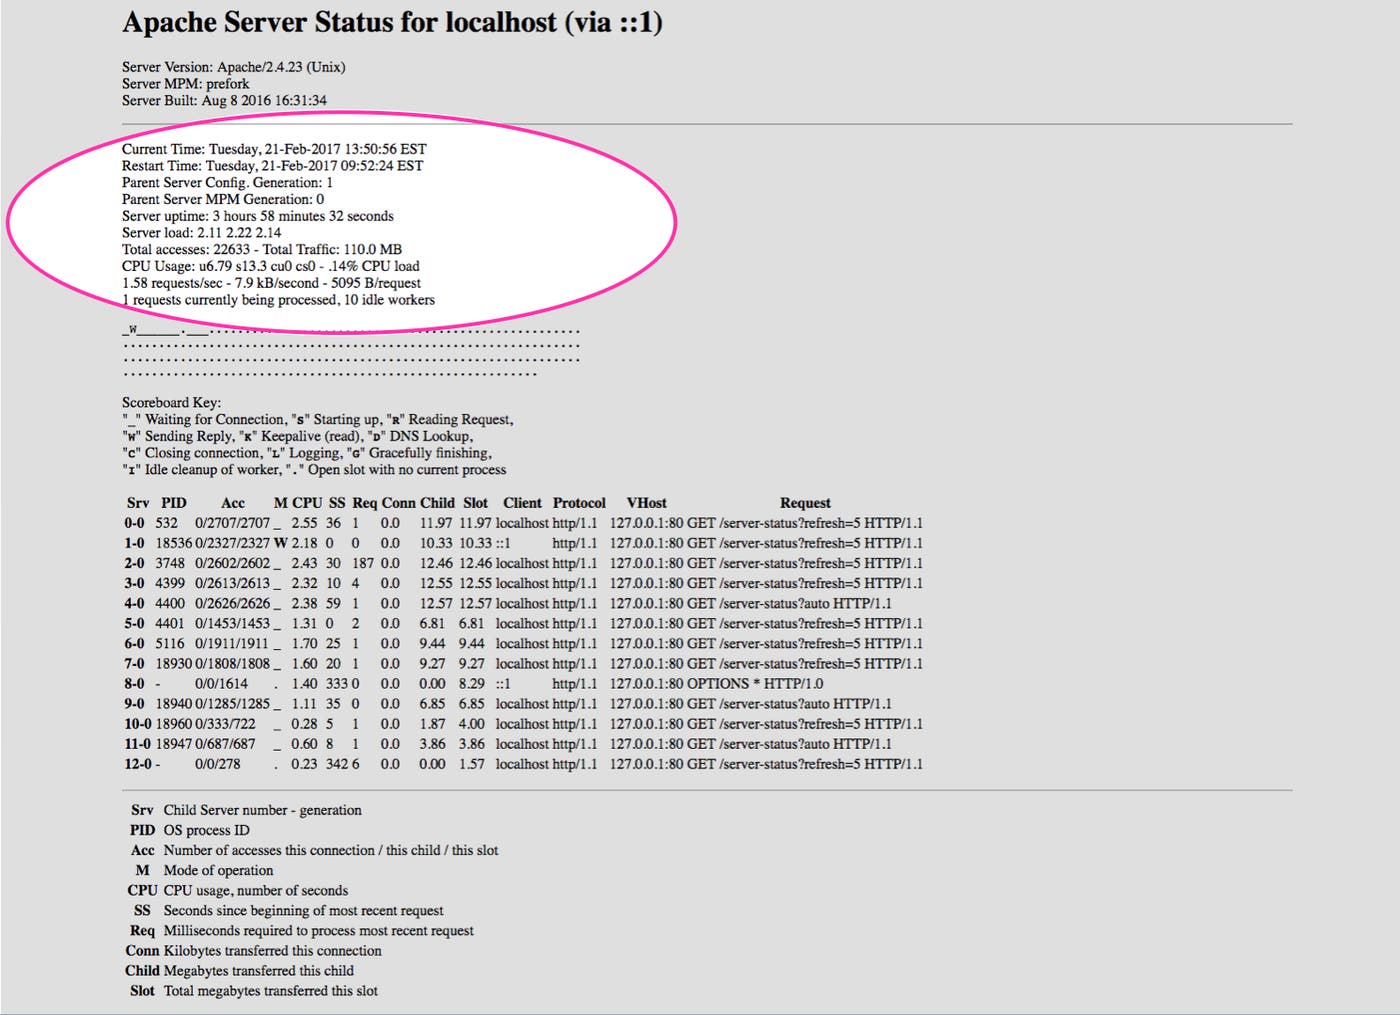Click the Request column header
The width and height of the screenshot is (1400, 1015).
(x=805, y=502)
